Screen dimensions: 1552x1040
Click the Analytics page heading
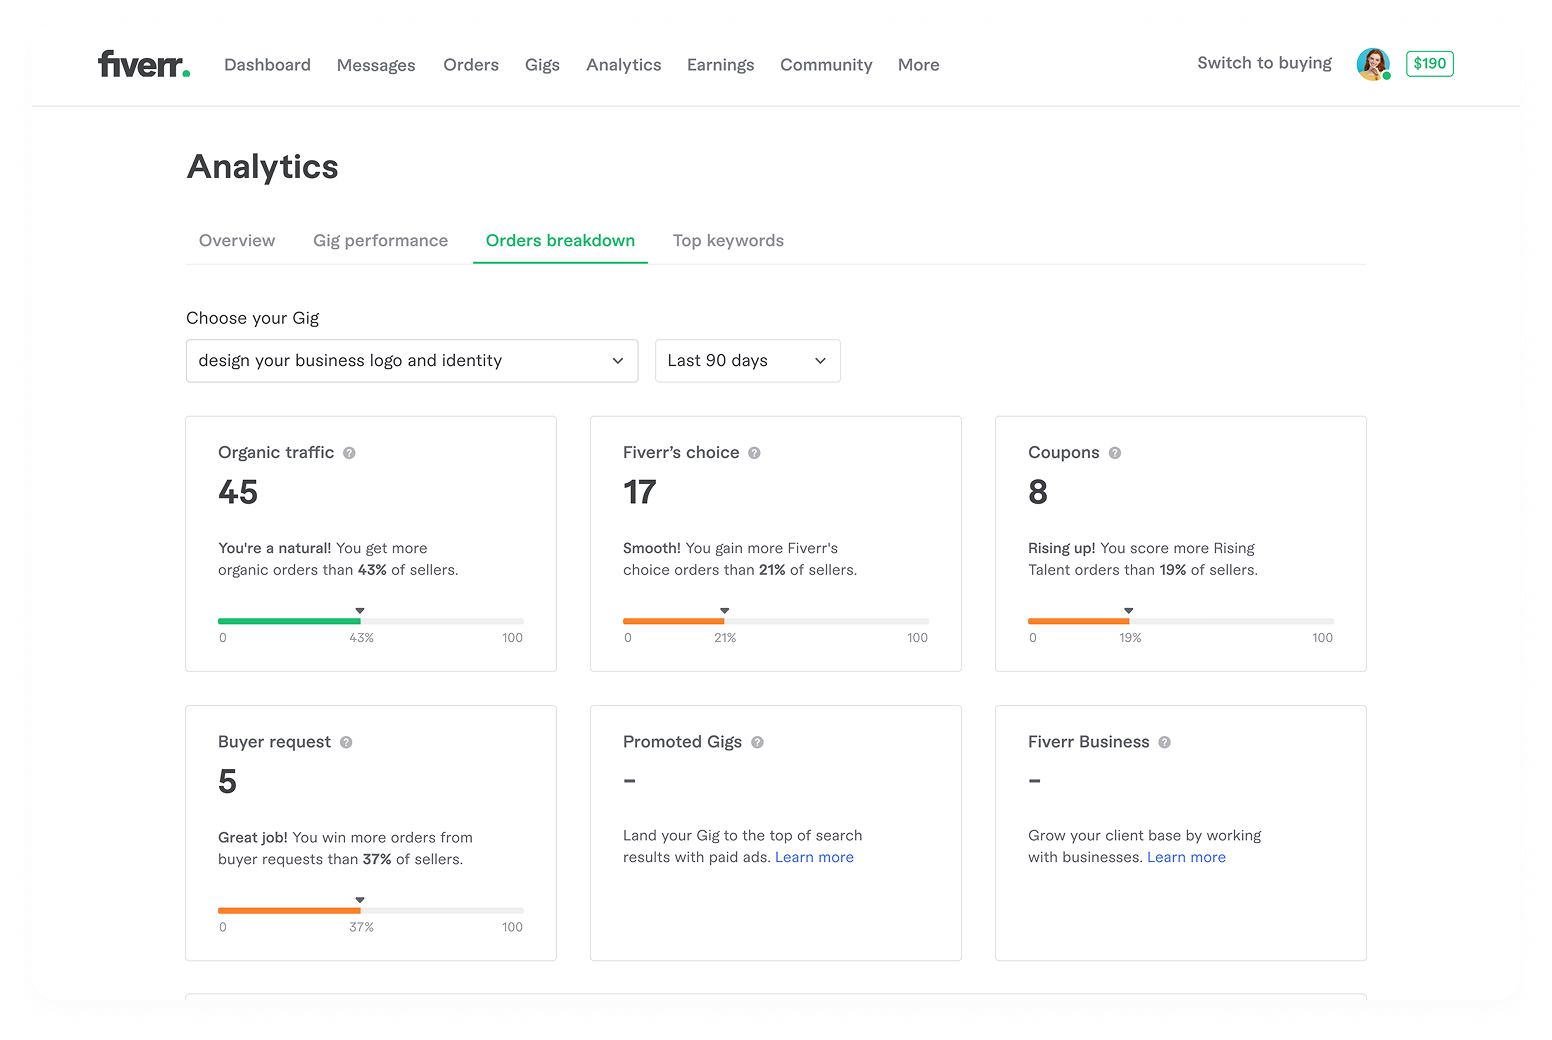pos(263,167)
